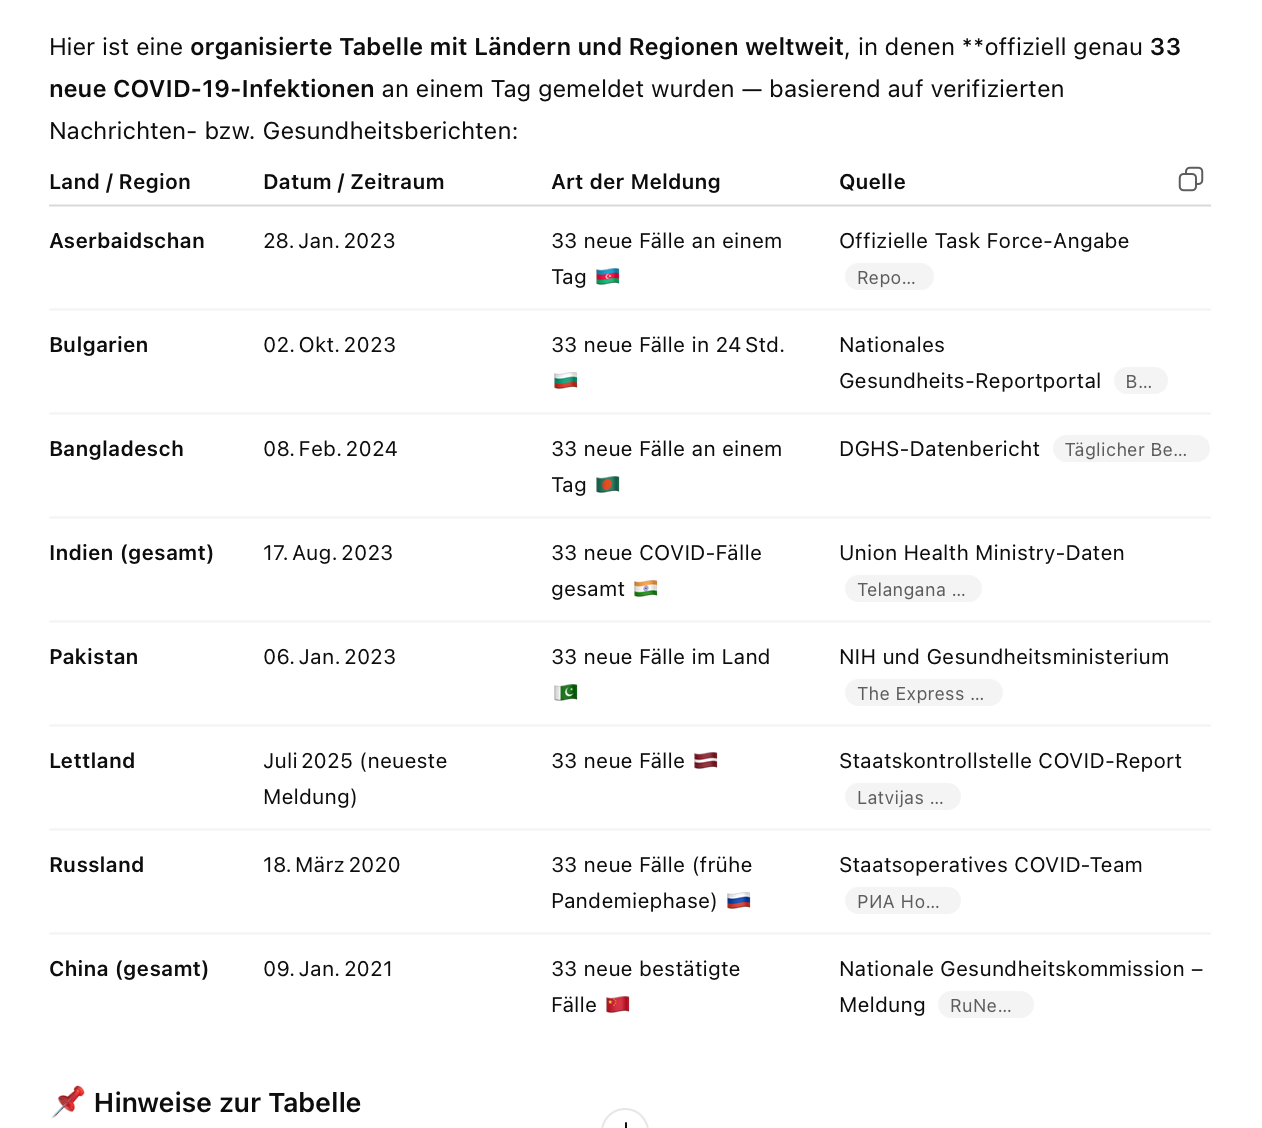Click the Latvia flag emoji
The image size is (1262, 1128).
(x=706, y=761)
